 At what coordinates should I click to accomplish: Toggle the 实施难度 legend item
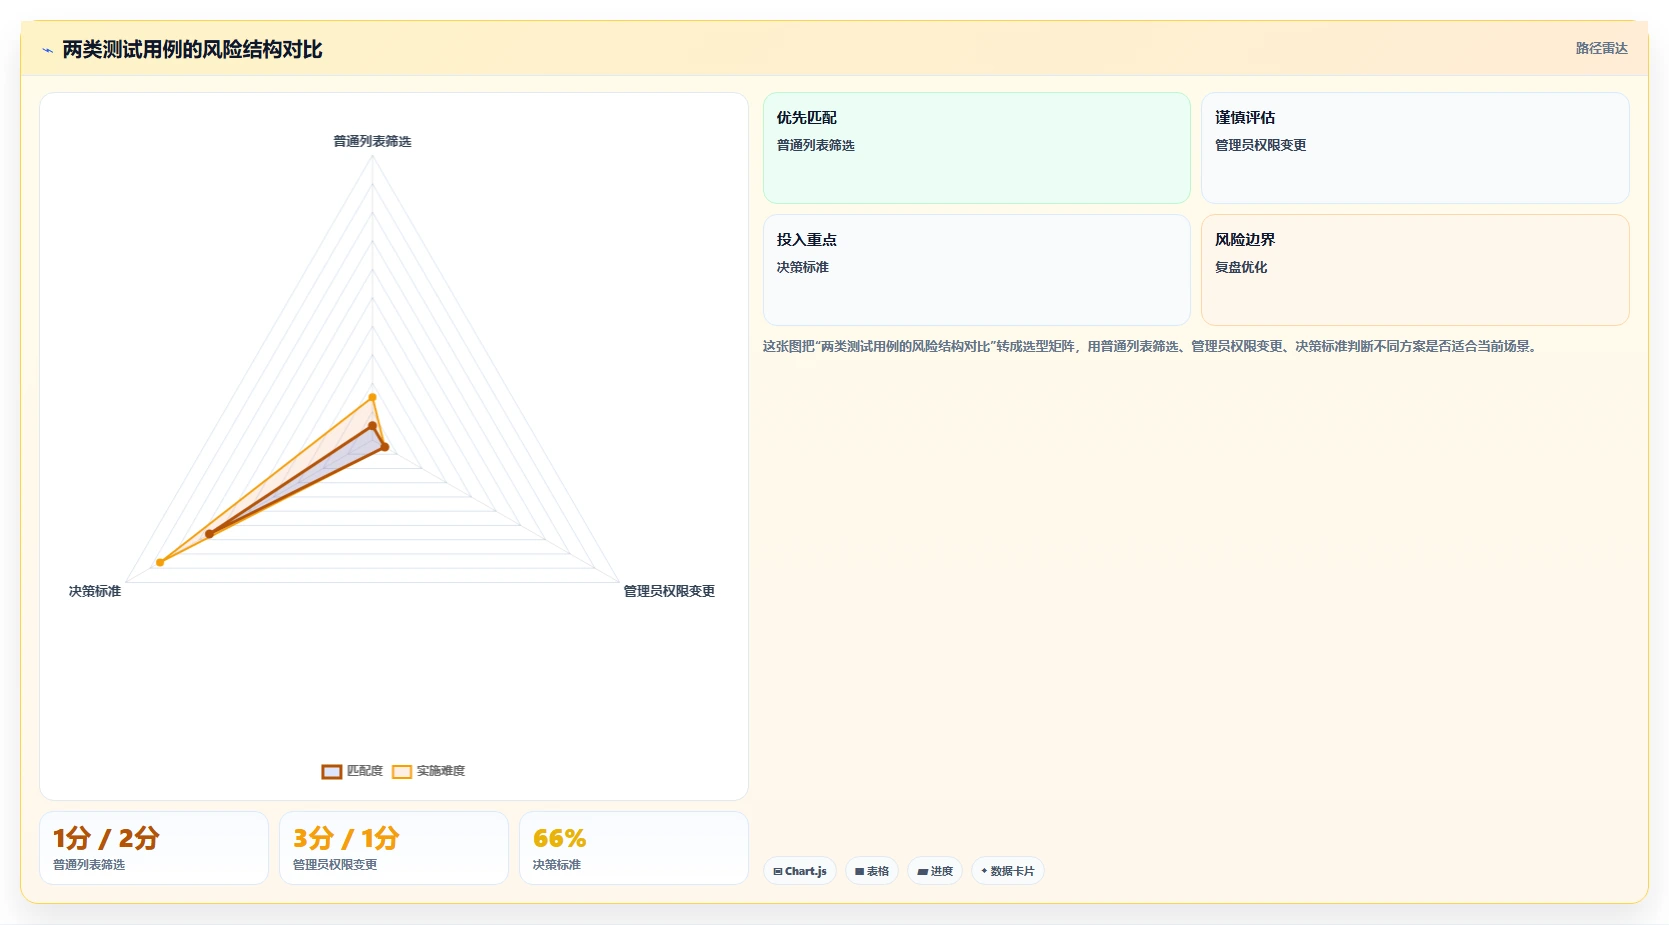428,771
